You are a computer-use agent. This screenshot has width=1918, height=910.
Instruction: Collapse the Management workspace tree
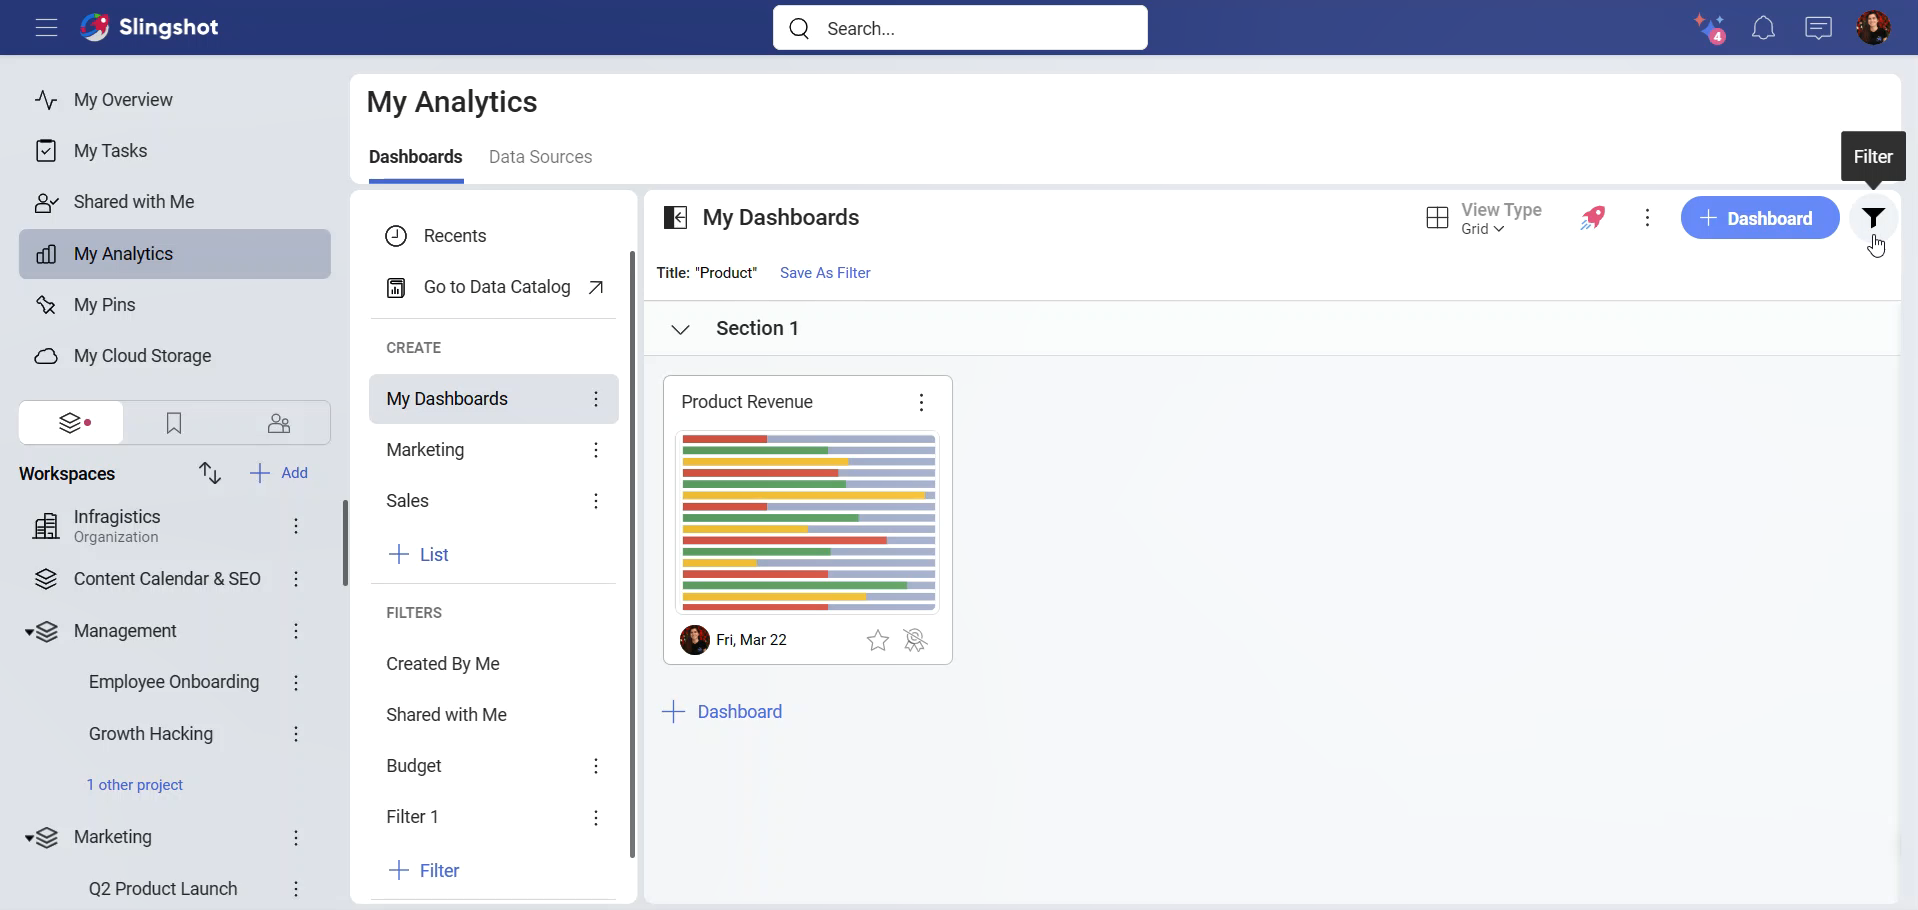click(29, 632)
